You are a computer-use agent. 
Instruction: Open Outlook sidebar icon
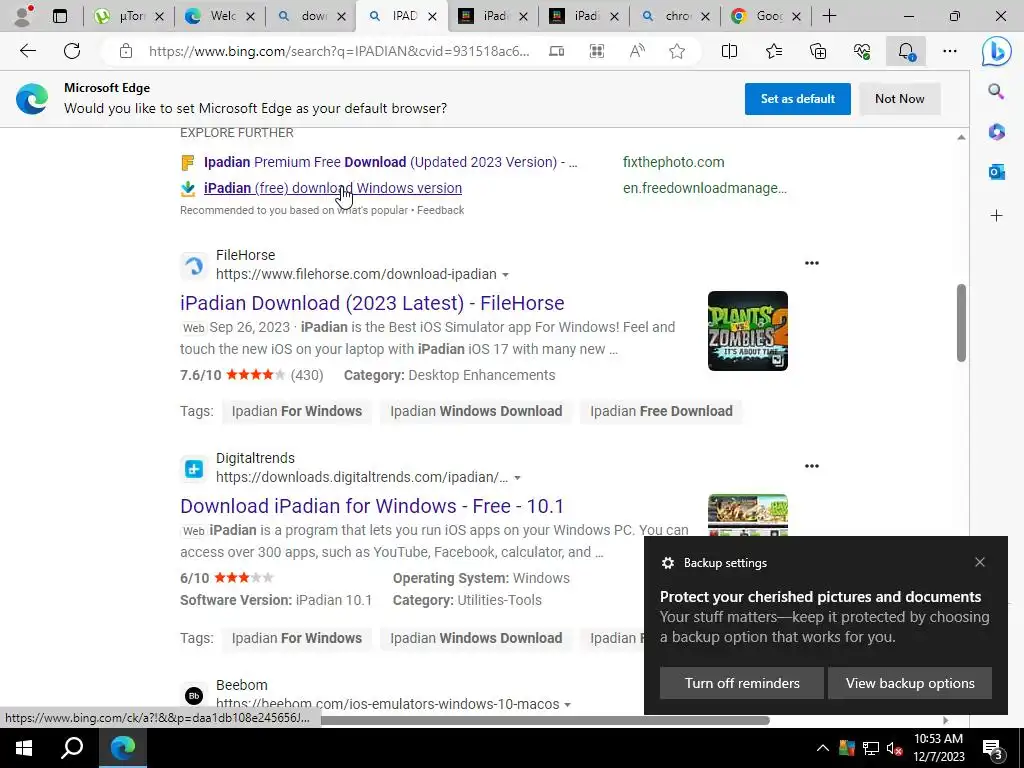pyautogui.click(x=996, y=172)
